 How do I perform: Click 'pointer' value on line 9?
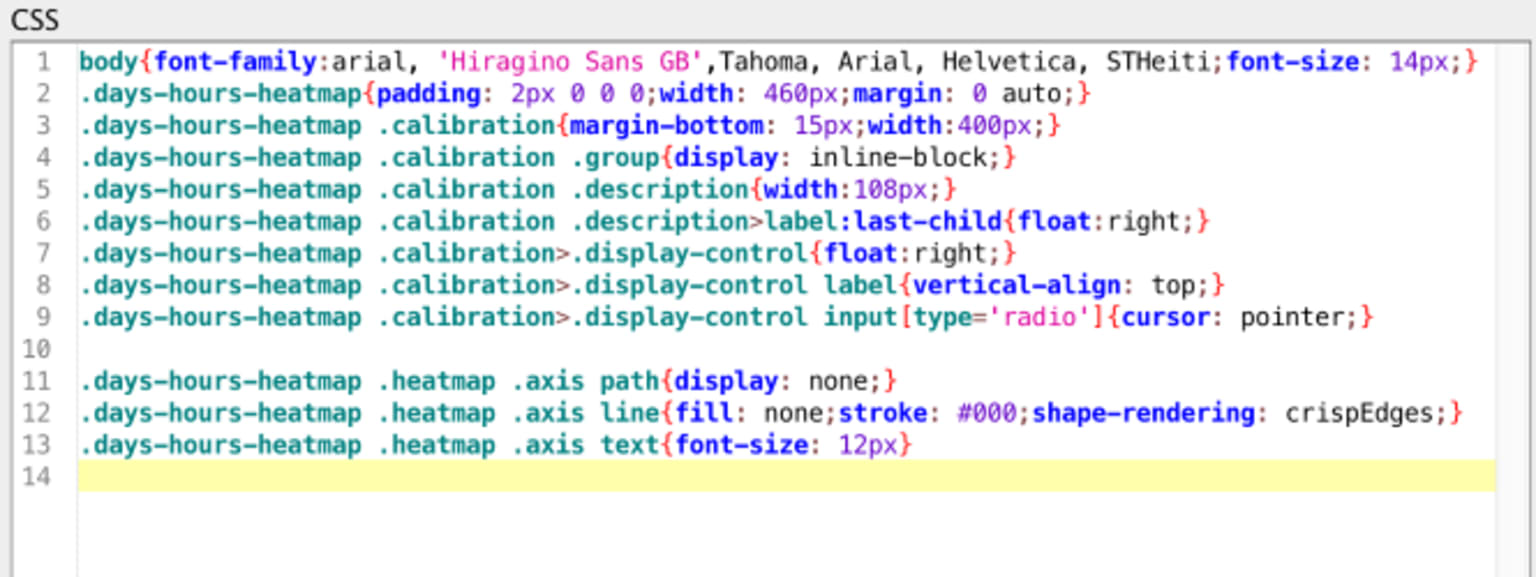[1292, 317]
